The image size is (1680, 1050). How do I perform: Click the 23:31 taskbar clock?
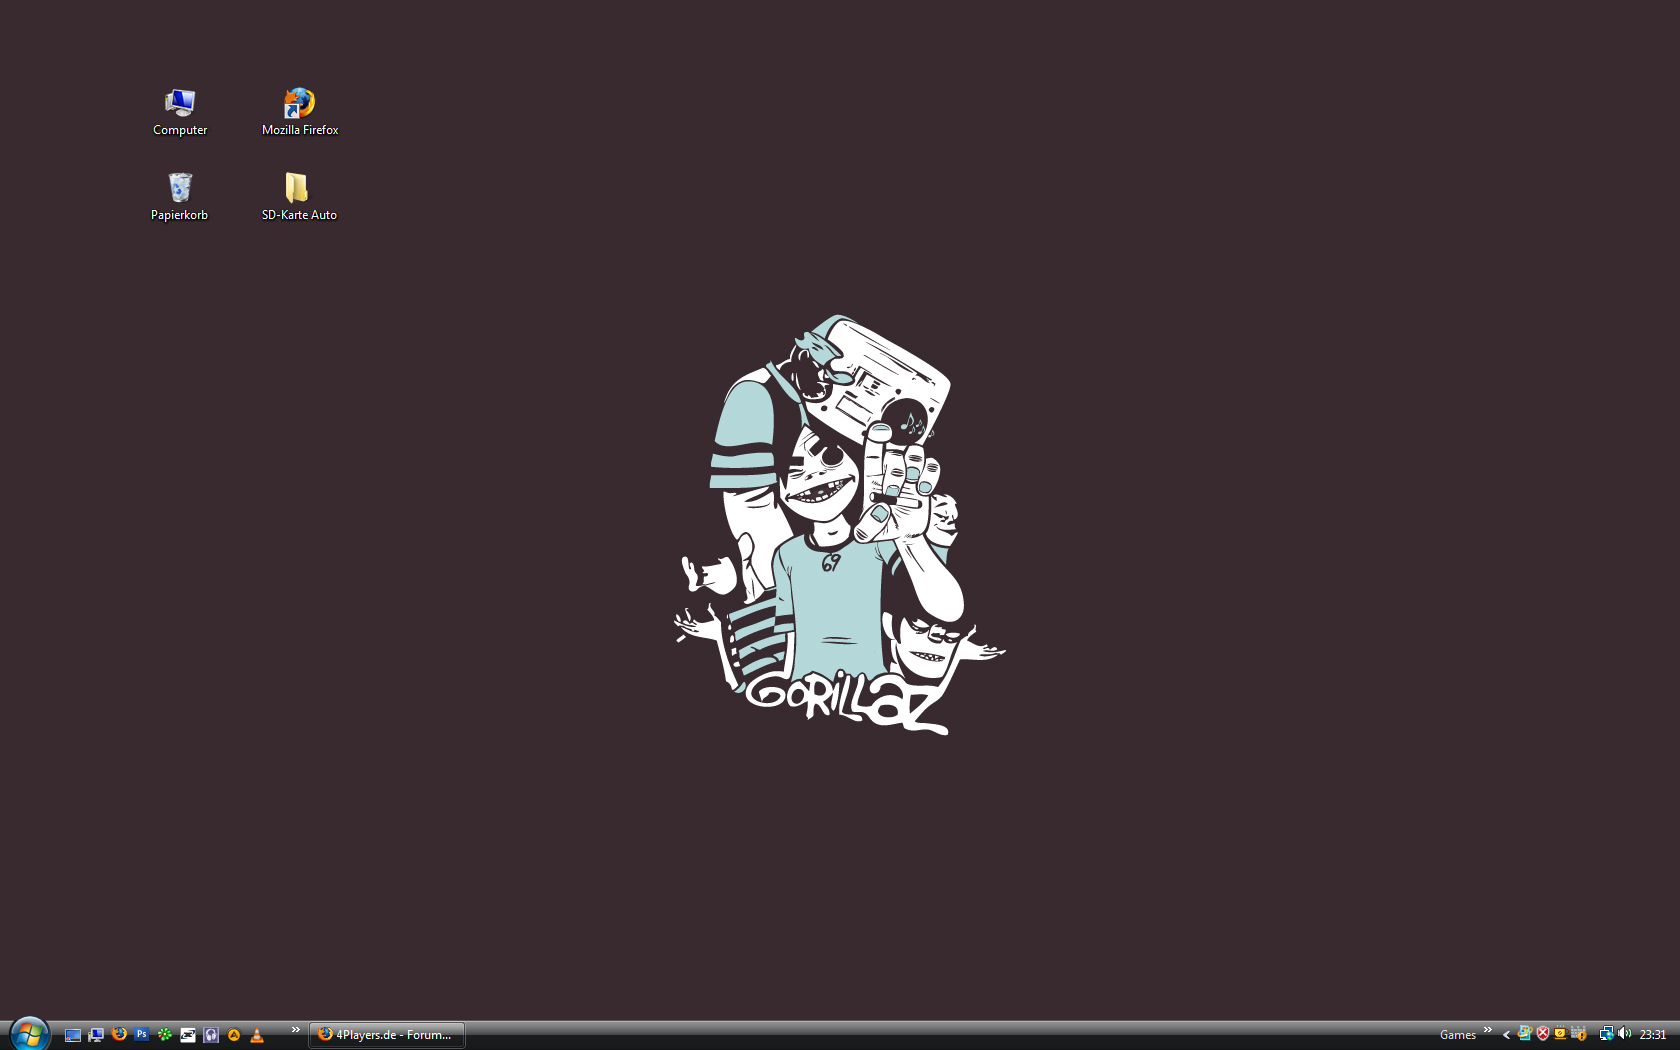coord(1653,1035)
